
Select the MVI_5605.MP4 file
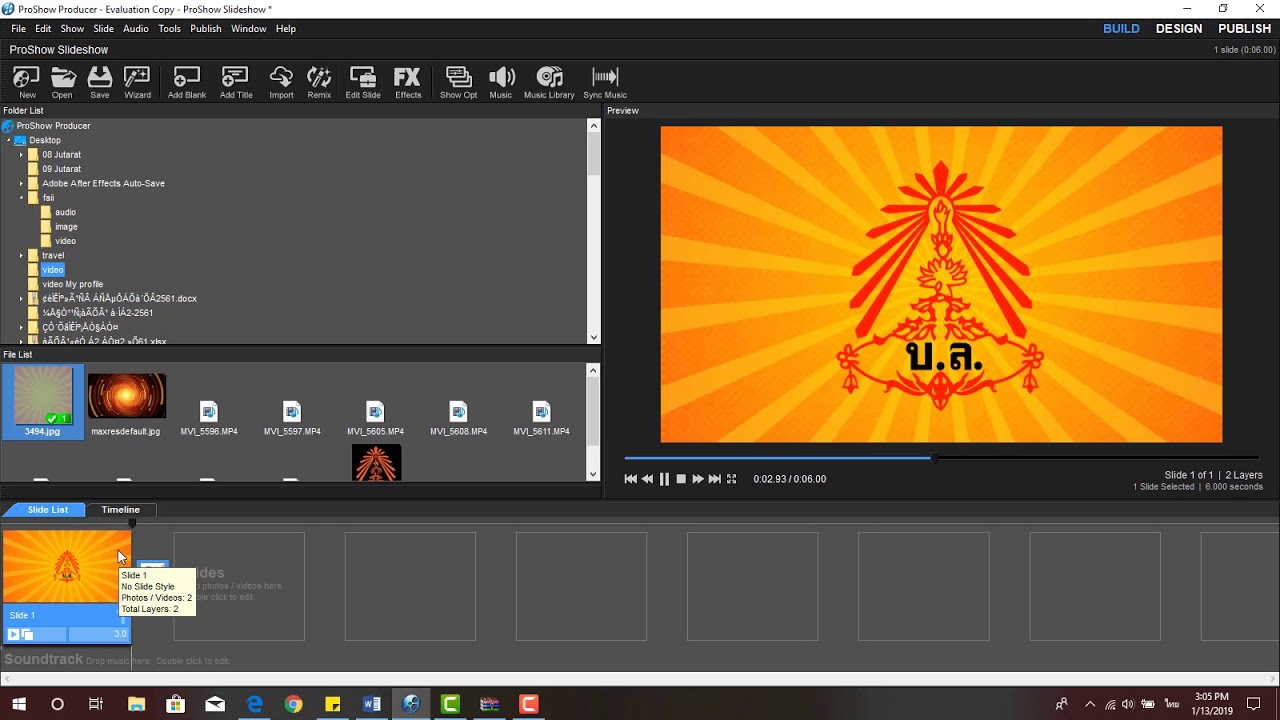[375, 418]
